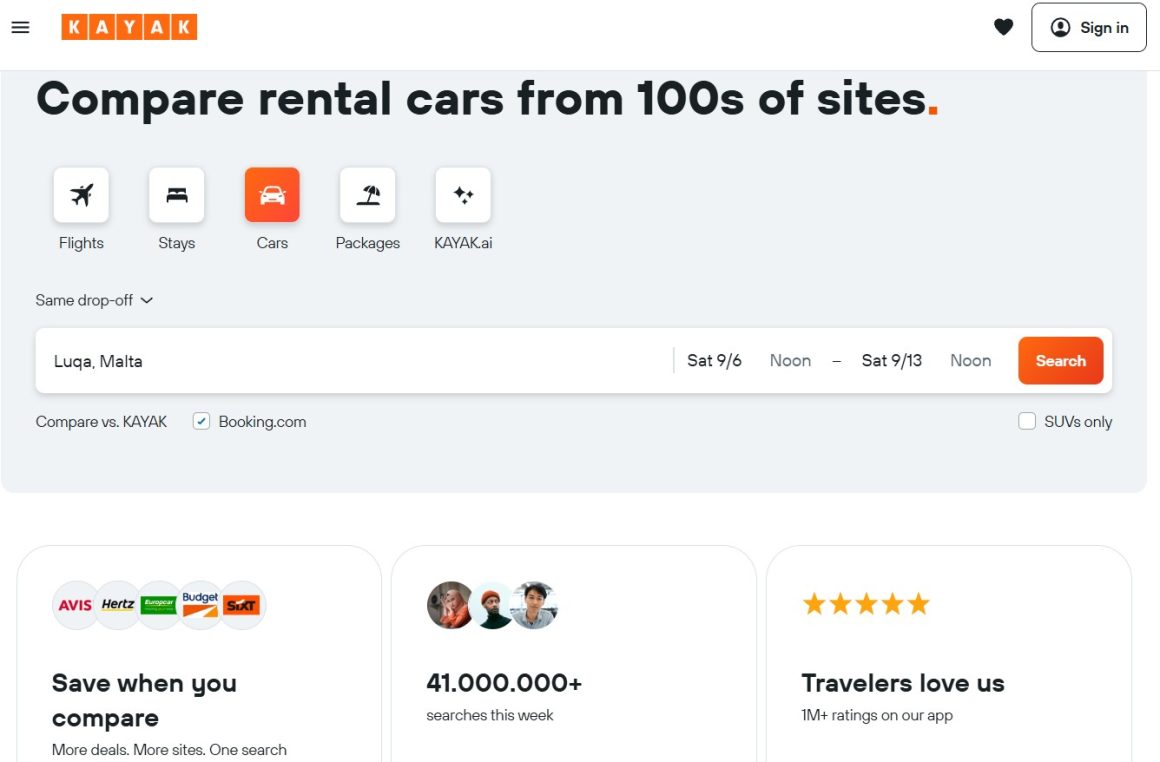Select the Flights search icon
Screen dimensions: 1160x762
tap(81, 194)
